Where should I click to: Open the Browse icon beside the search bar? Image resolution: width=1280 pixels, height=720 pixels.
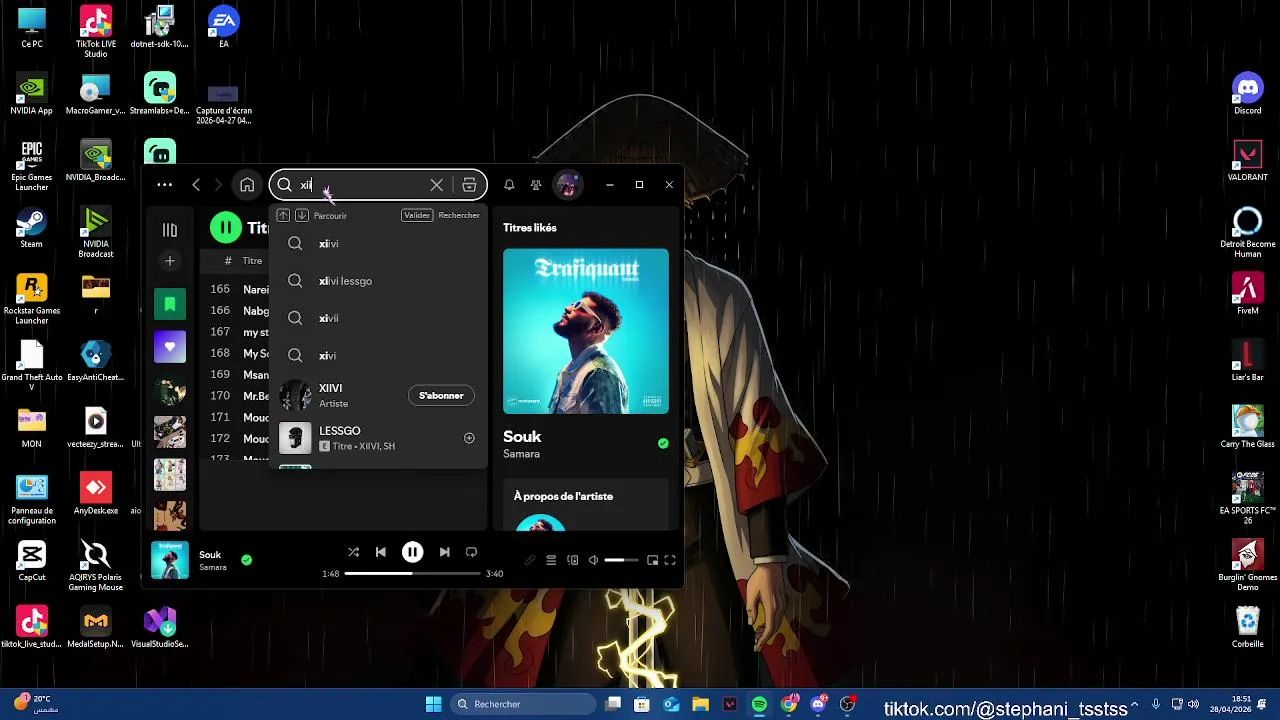[469, 185]
